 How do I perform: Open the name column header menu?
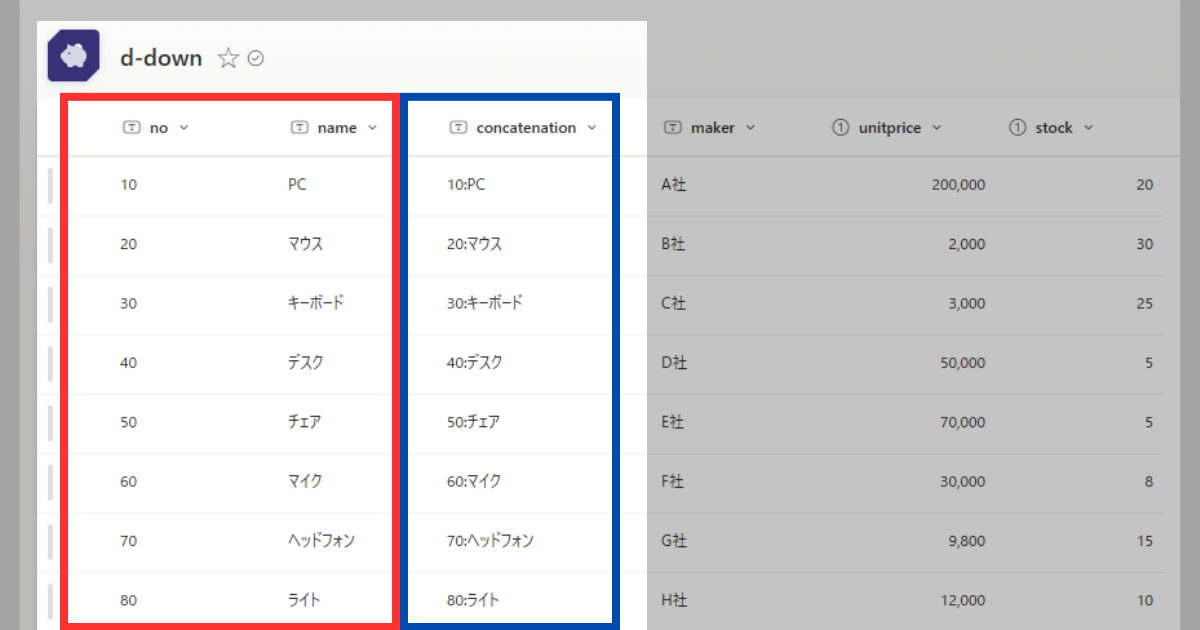pos(372,127)
